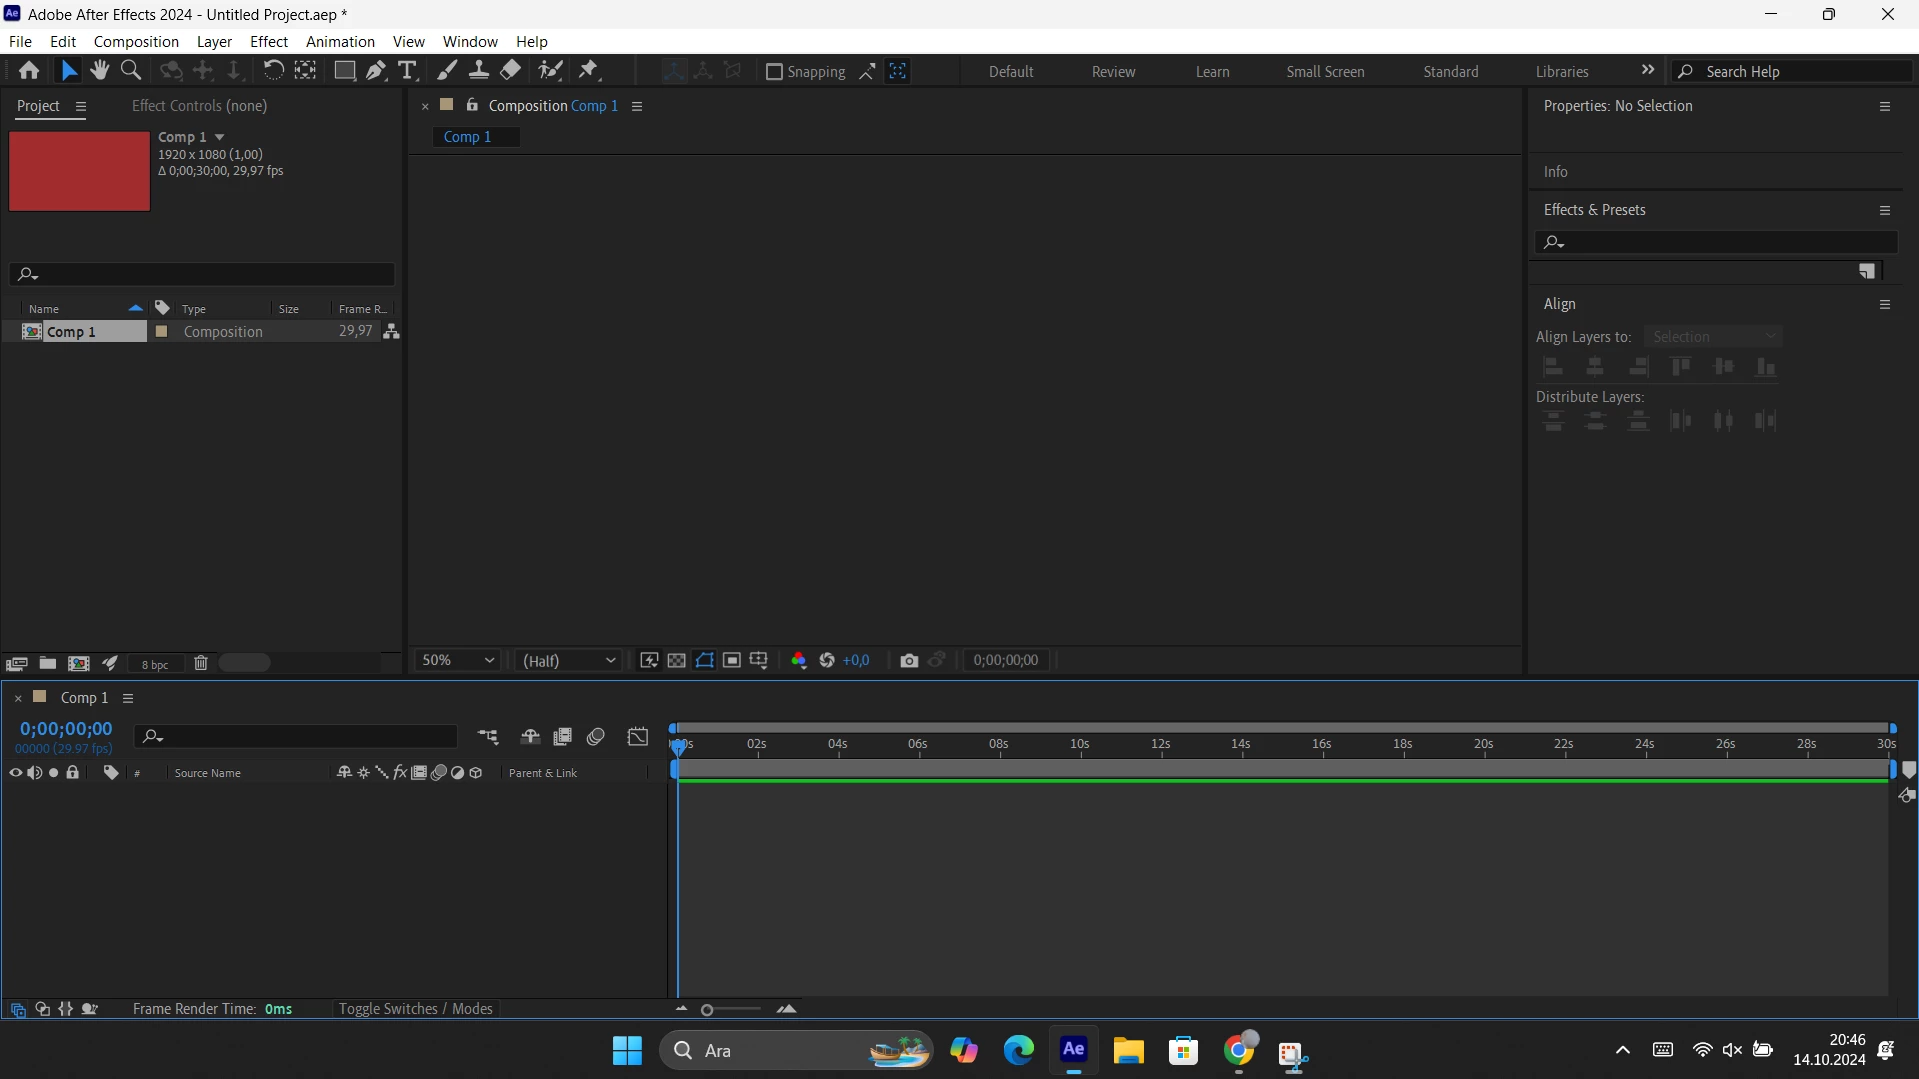
Task: Create a new composition from Project panel
Action: tap(78, 663)
